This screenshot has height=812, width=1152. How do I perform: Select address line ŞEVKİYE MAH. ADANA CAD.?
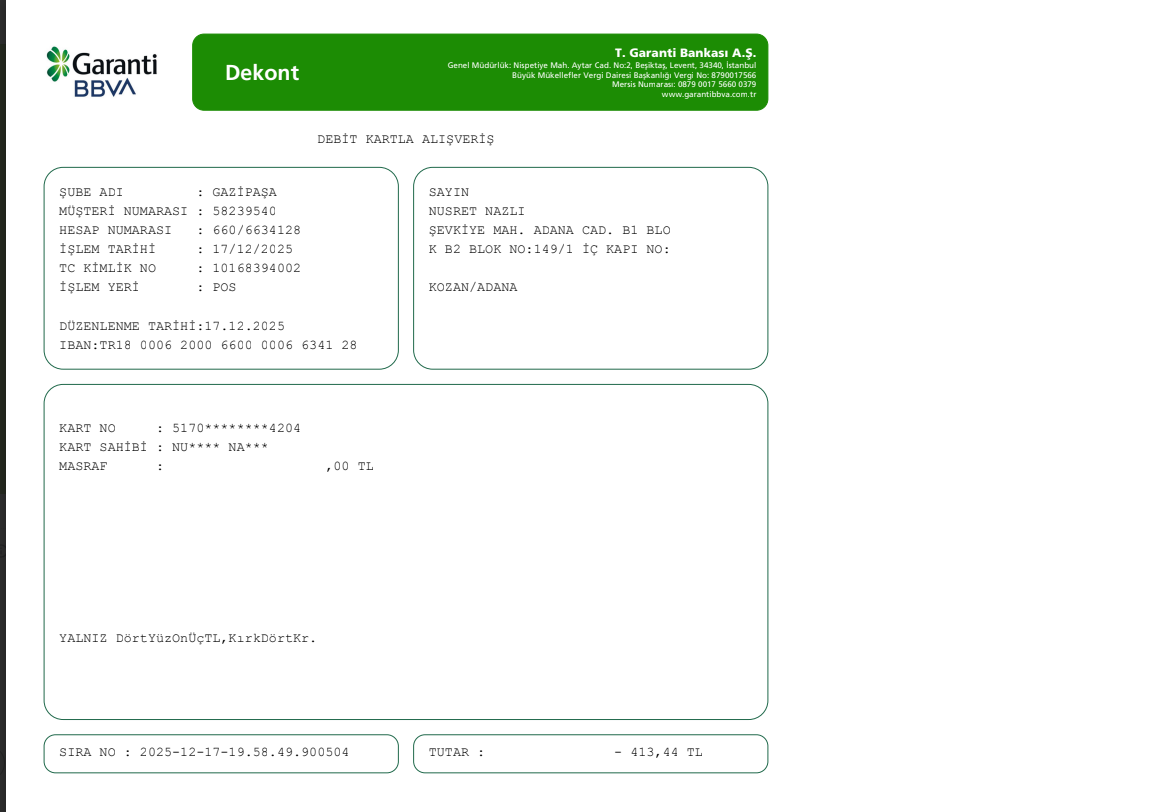550,231
